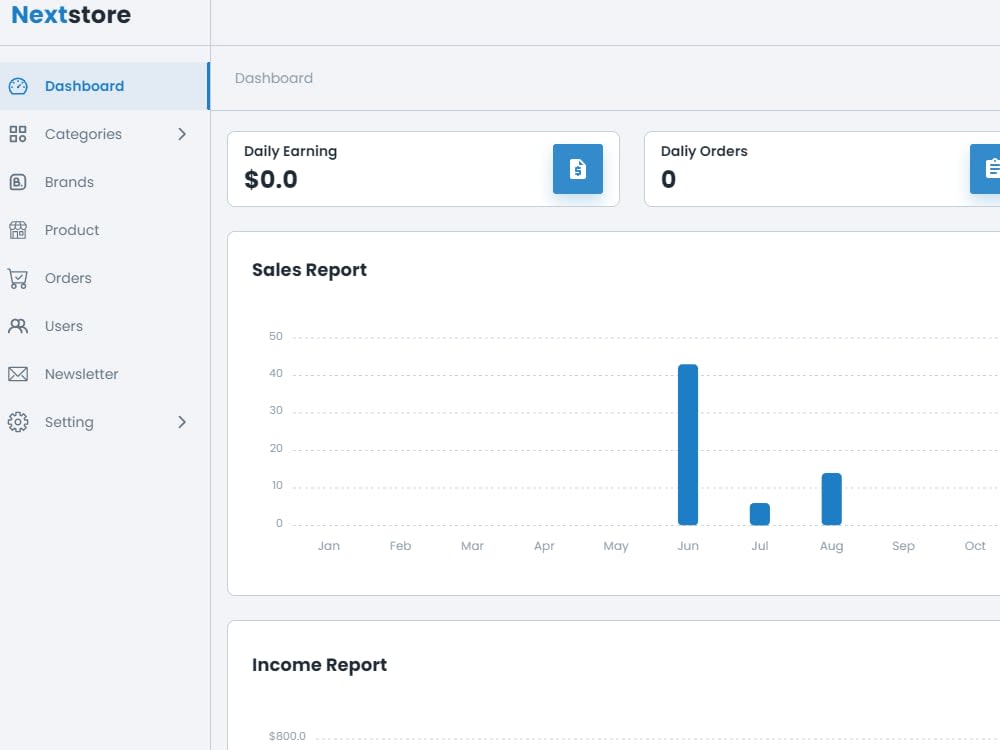Click the Daily Earning invoice icon

click(x=578, y=169)
